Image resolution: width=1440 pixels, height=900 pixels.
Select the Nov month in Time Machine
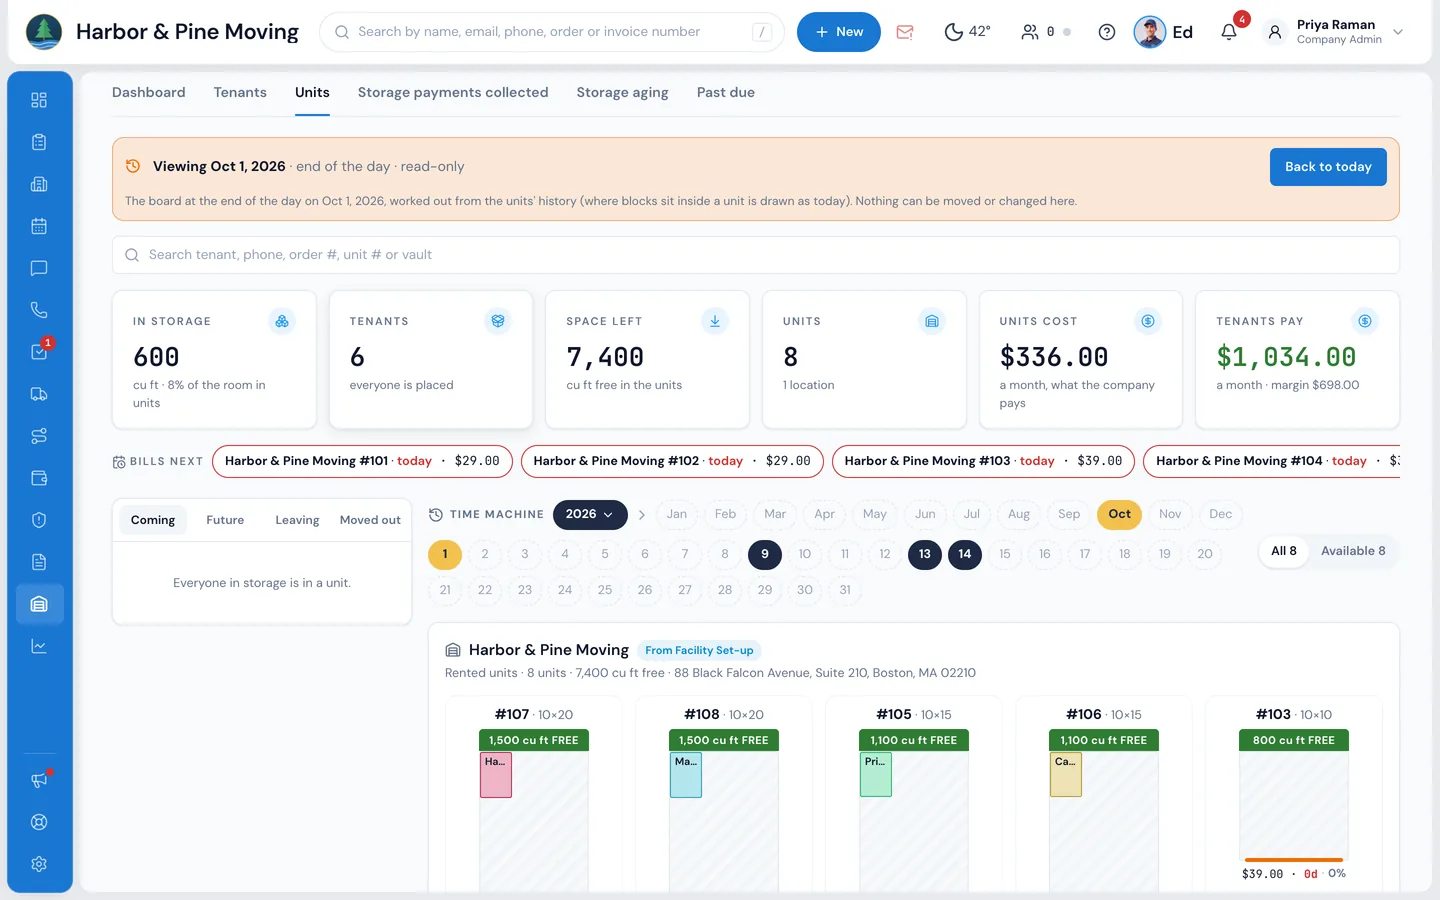(x=1170, y=514)
